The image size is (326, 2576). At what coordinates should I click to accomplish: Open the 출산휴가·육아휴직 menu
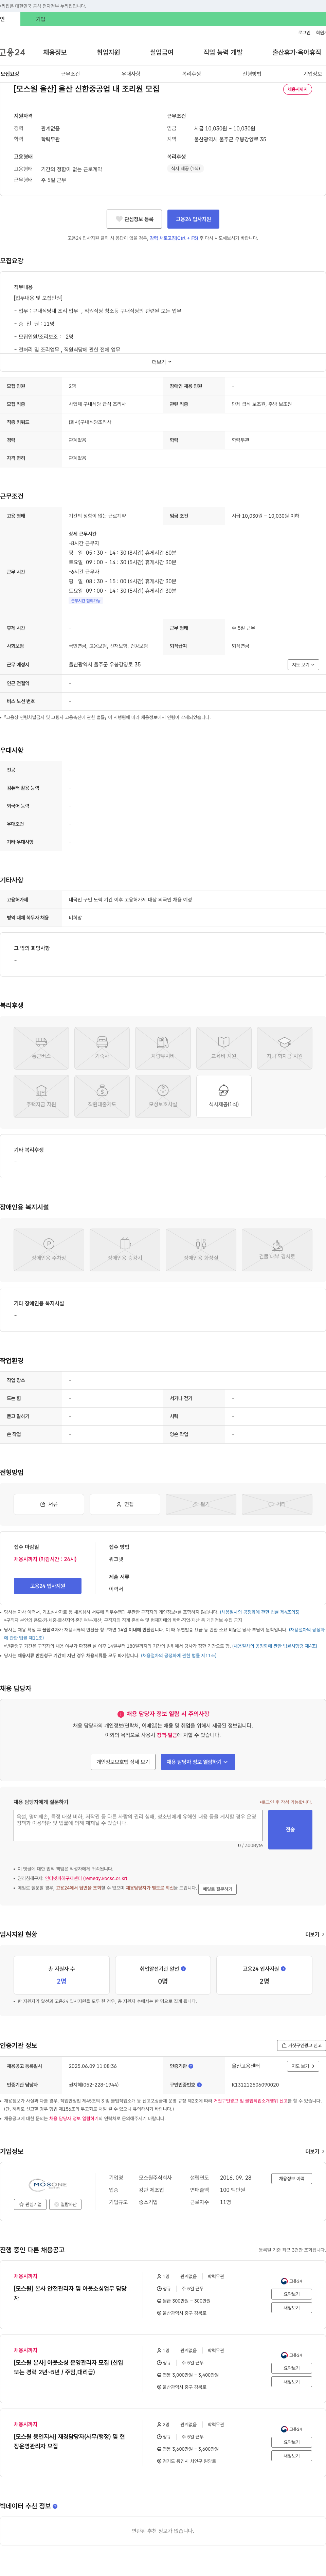click(297, 52)
